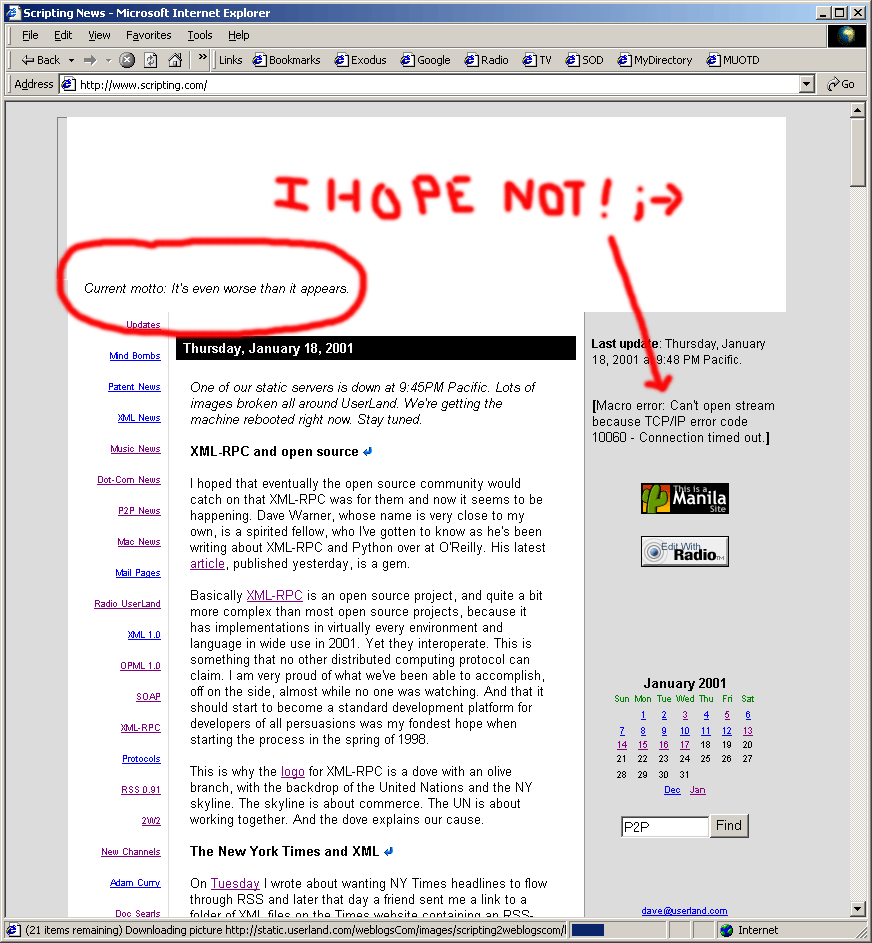Expand the toolbar overflow chevron
Screen dimensions: 872x943
[x=200, y=60]
